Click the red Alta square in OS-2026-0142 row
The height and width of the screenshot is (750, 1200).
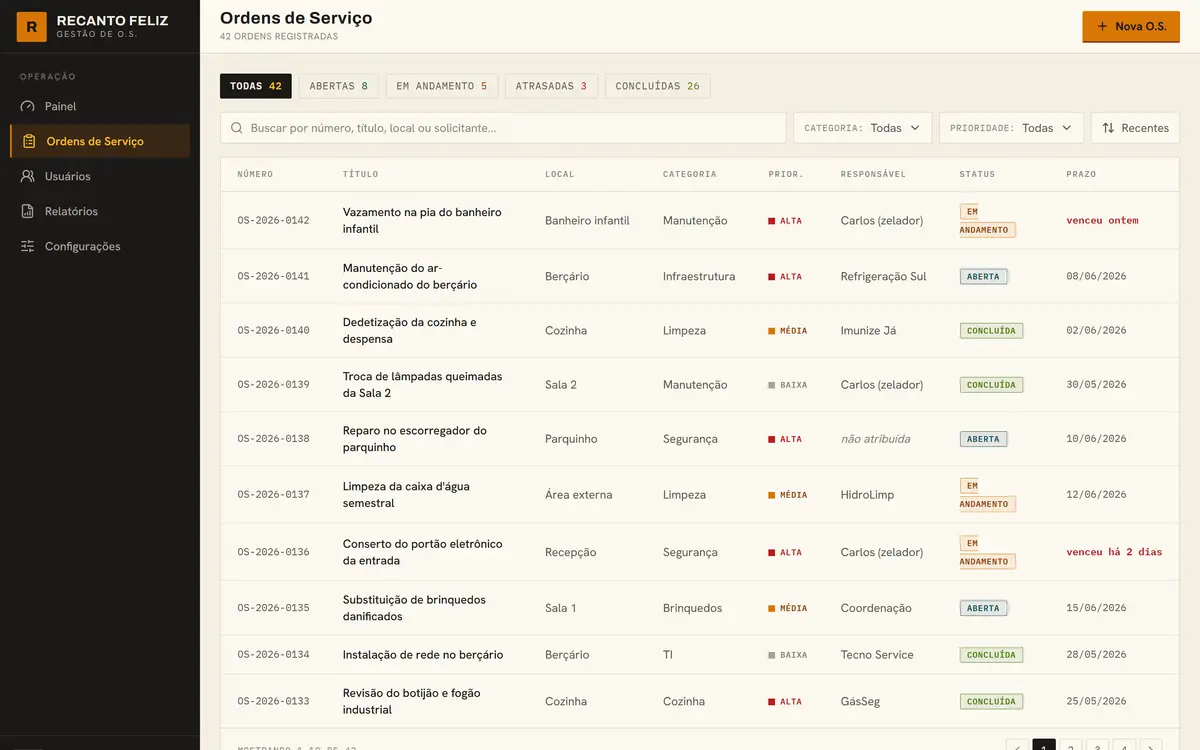click(772, 221)
